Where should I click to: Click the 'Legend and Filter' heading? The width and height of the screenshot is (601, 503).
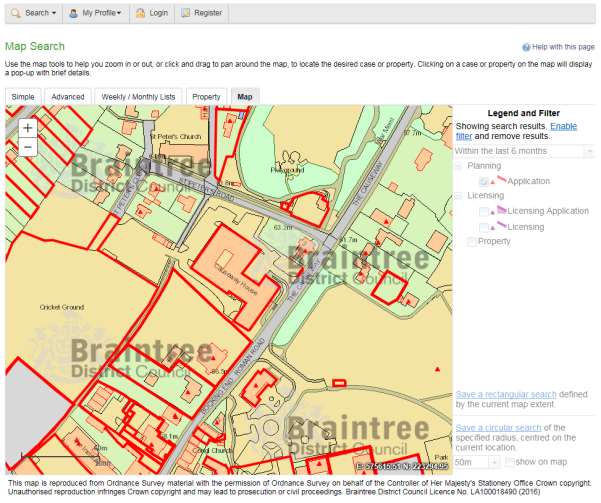[524, 113]
